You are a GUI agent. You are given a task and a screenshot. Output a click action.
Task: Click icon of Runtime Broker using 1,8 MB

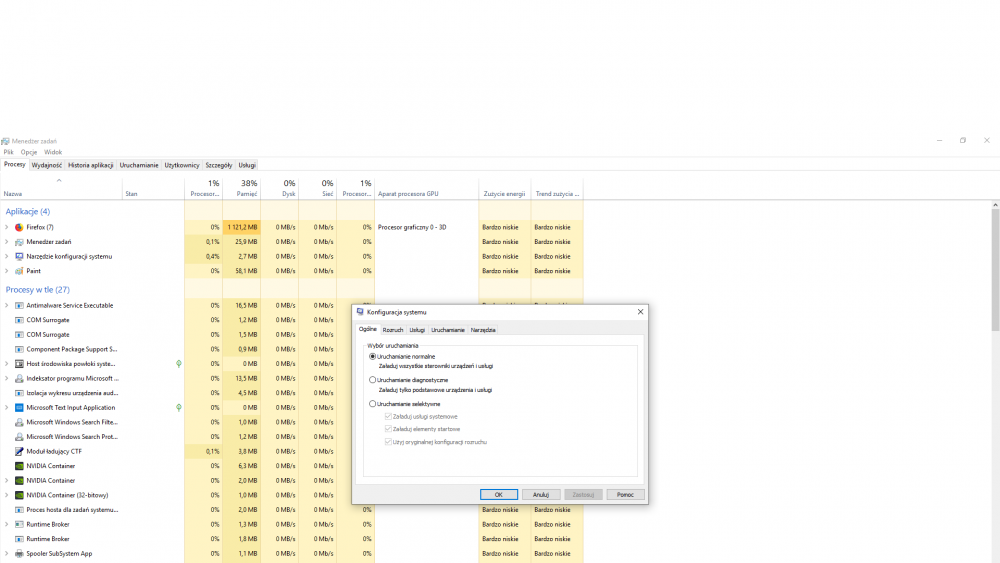[19, 539]
